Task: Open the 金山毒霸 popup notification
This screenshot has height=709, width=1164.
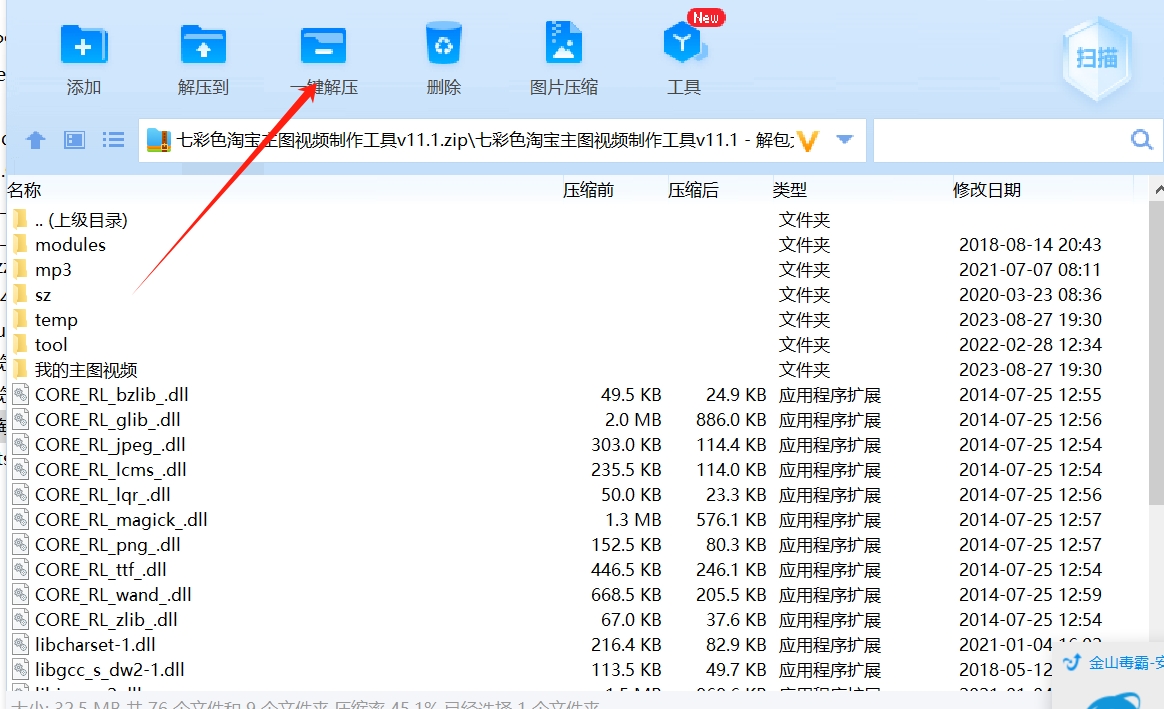Action: [1109, 676]
